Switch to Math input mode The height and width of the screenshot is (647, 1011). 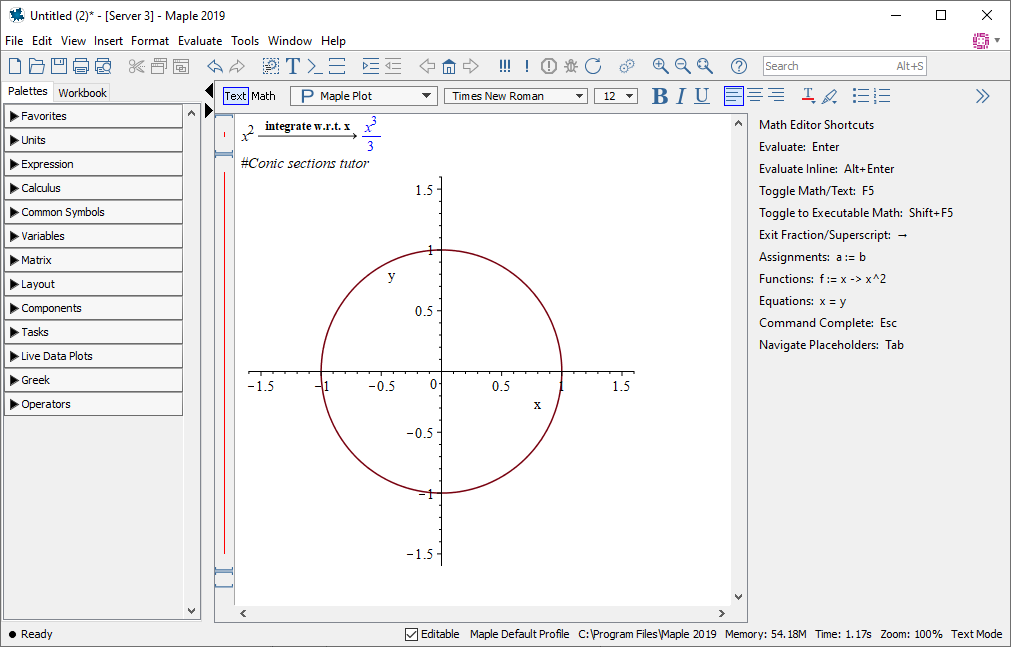pyautogui.click(x=263, y=96)
